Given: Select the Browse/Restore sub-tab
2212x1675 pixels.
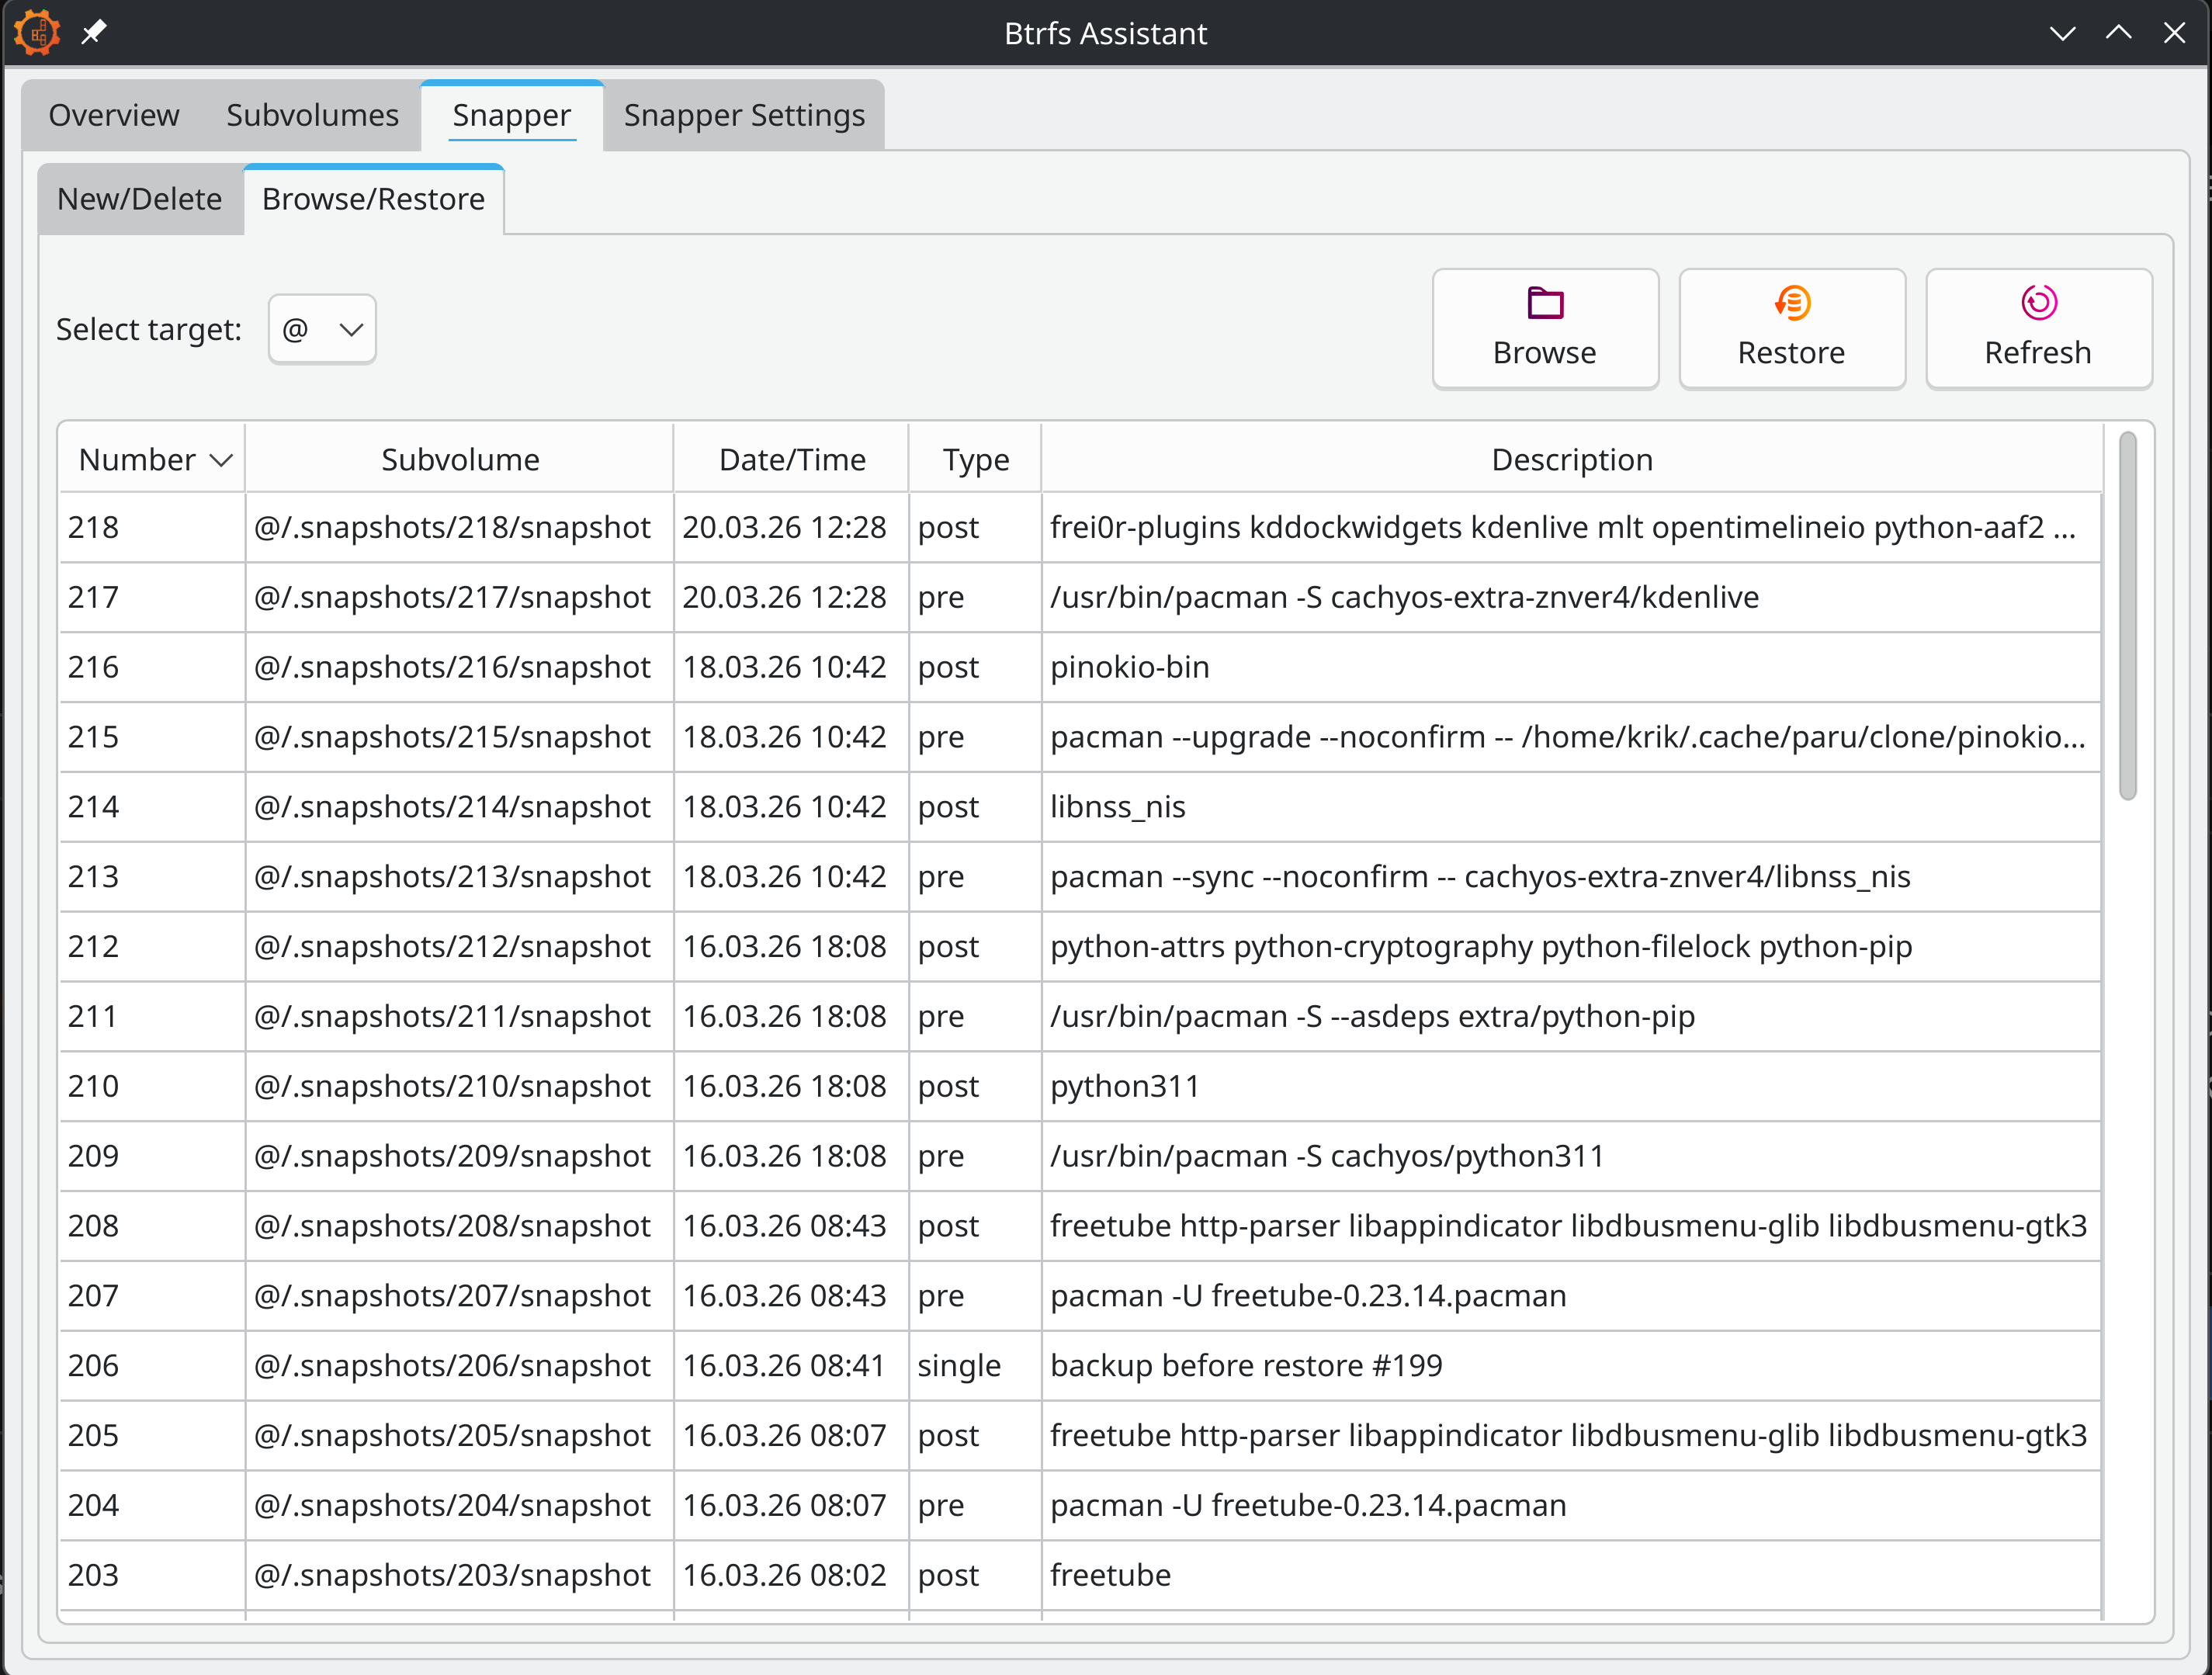Looking at the screenshot, I should coord(373,199).
